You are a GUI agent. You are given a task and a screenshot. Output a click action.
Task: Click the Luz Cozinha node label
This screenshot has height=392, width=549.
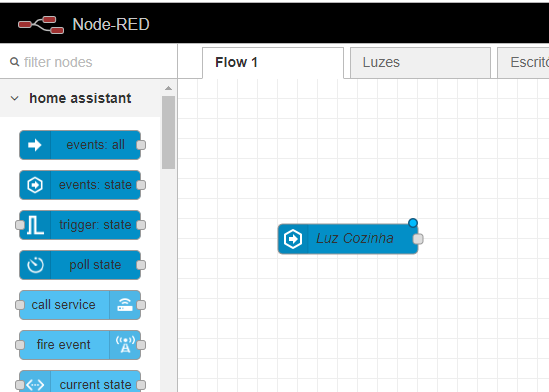(355, 238)
